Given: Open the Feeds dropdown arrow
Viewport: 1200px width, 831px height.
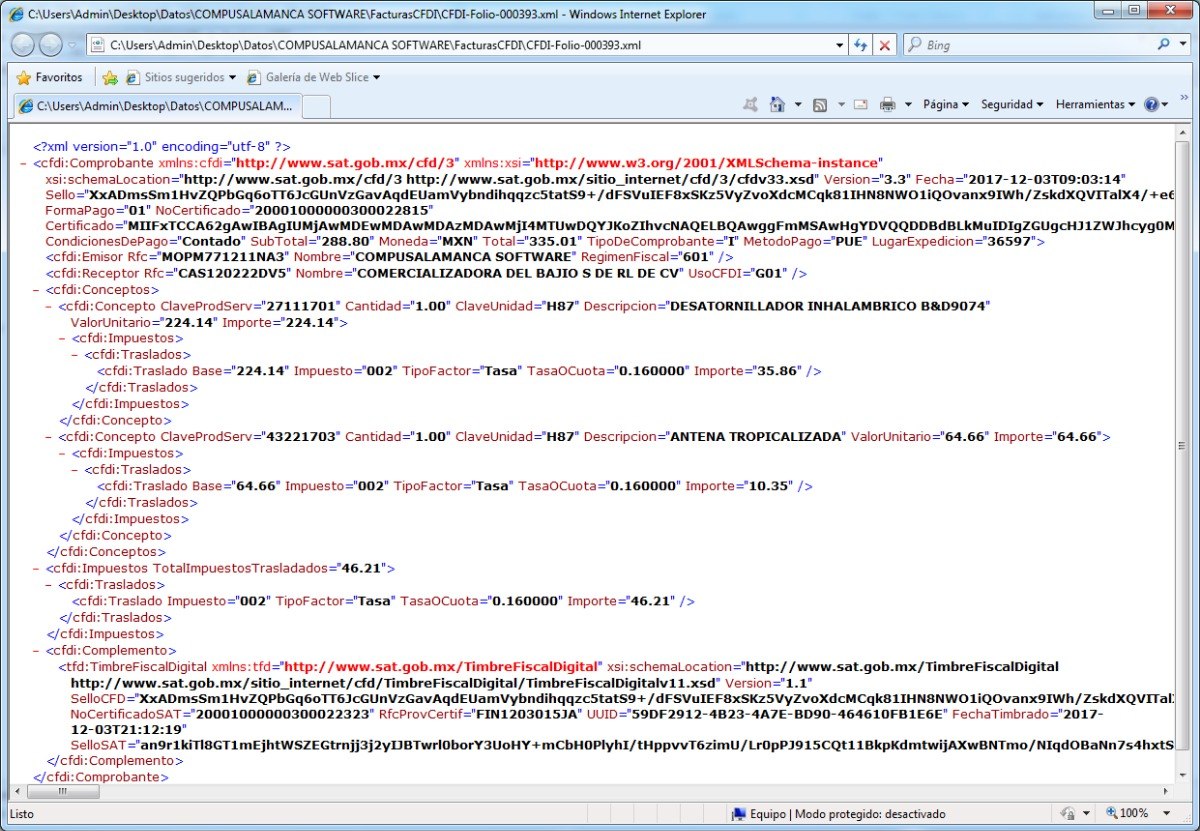Looking at the screenshot, I should pos(839,104).
